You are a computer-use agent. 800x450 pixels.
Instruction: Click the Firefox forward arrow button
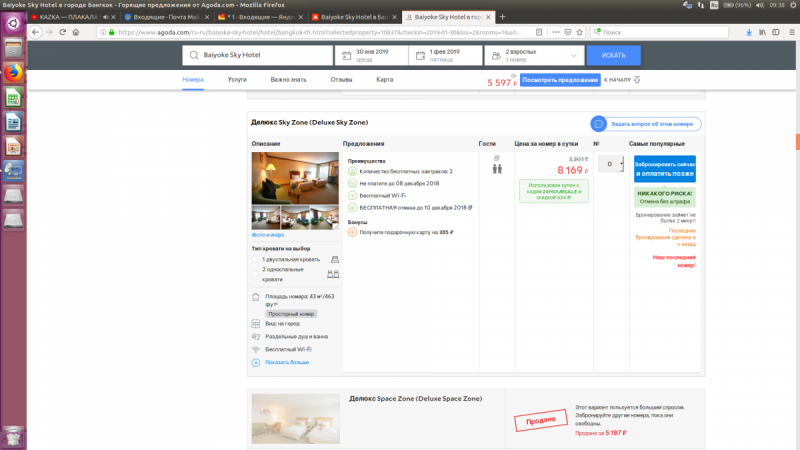coord(49,32)
